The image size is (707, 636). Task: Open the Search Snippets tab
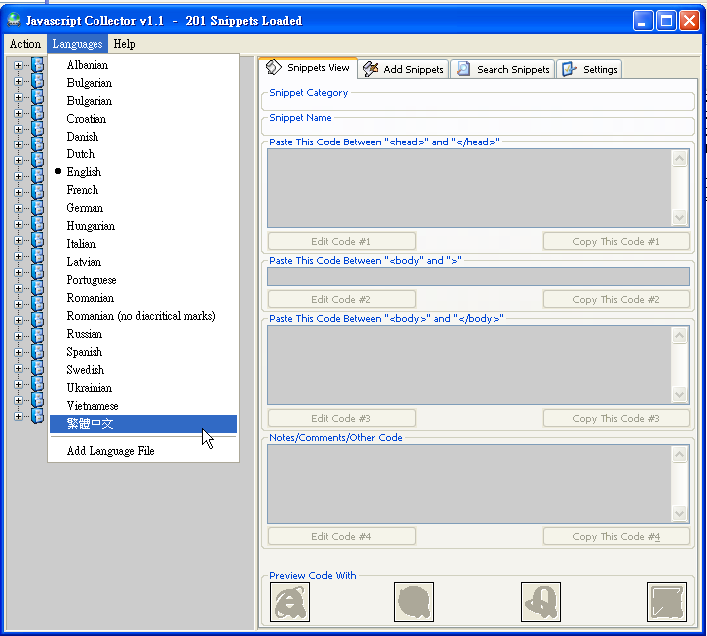(x=503, y=69)
